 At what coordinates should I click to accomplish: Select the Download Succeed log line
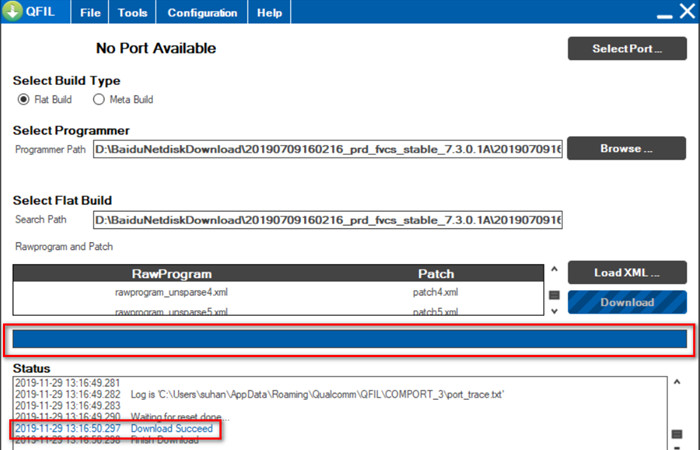(x=114, y=429)
